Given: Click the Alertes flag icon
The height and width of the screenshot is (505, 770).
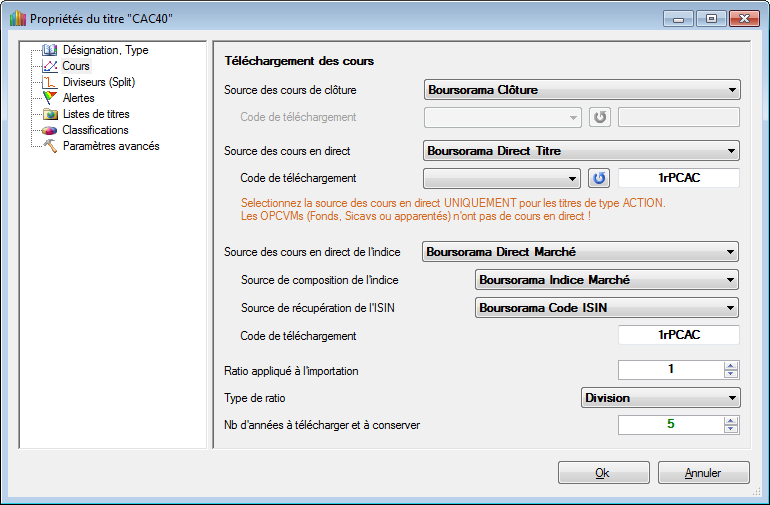Looking at the screenshot, I should pos(50,98).
